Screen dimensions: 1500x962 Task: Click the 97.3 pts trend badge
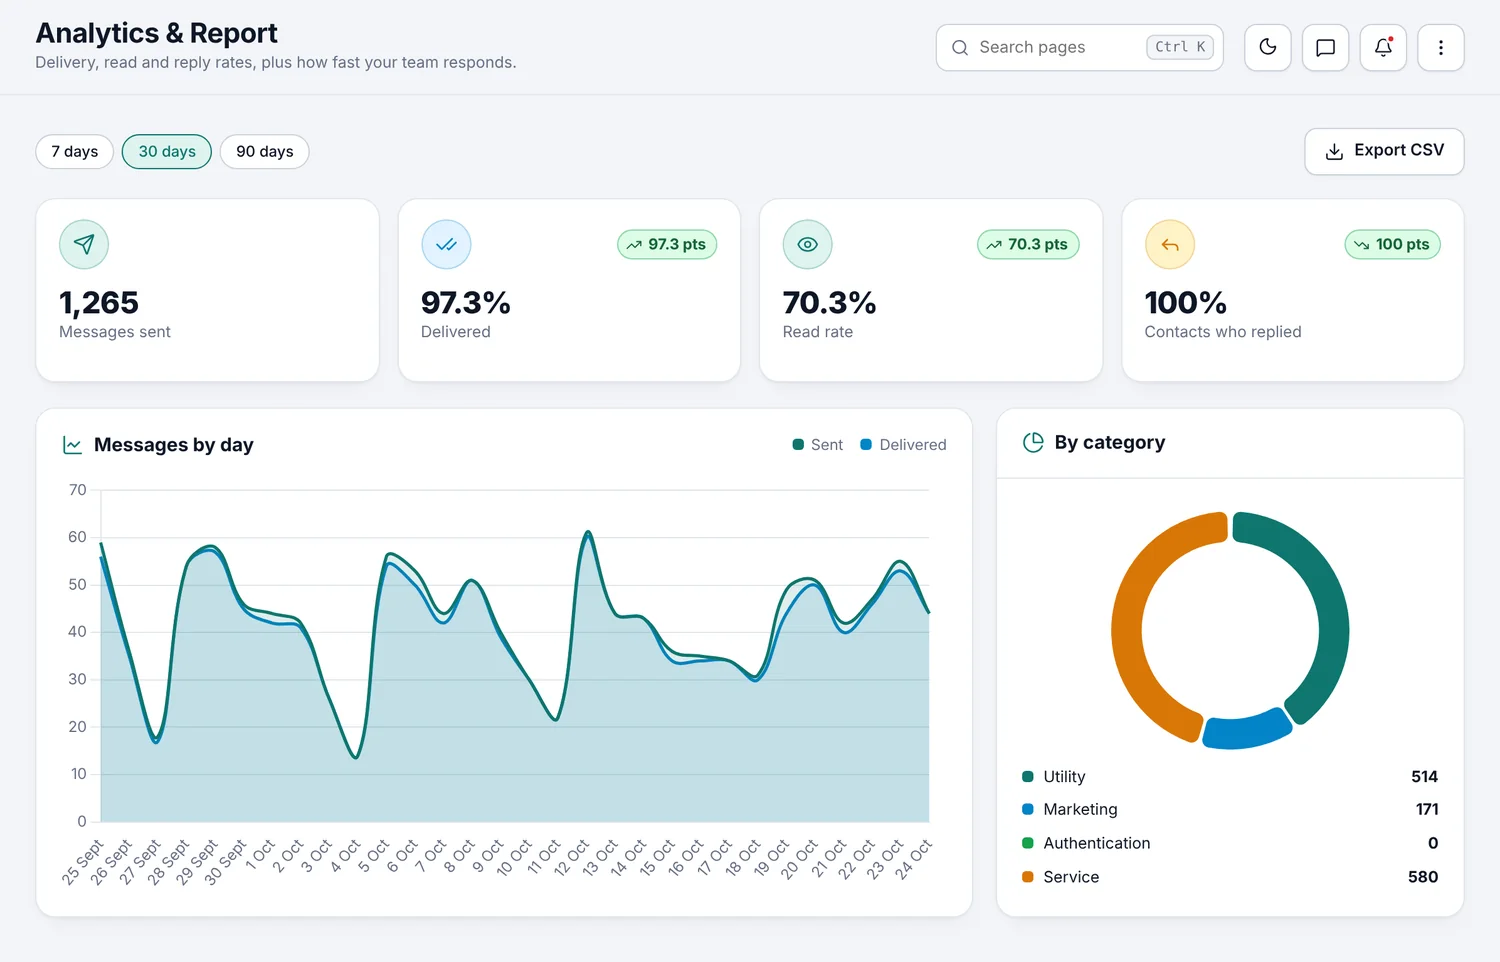click(667, 244)
